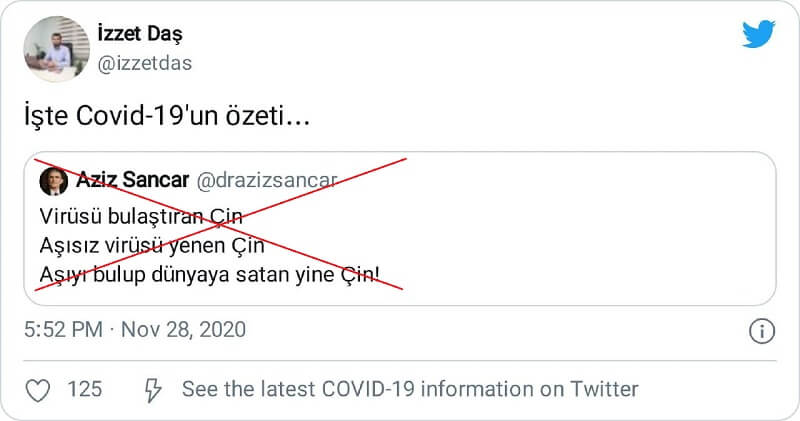Click the Twitter bird logo
800x421 pixels.
tap(759, 33)
